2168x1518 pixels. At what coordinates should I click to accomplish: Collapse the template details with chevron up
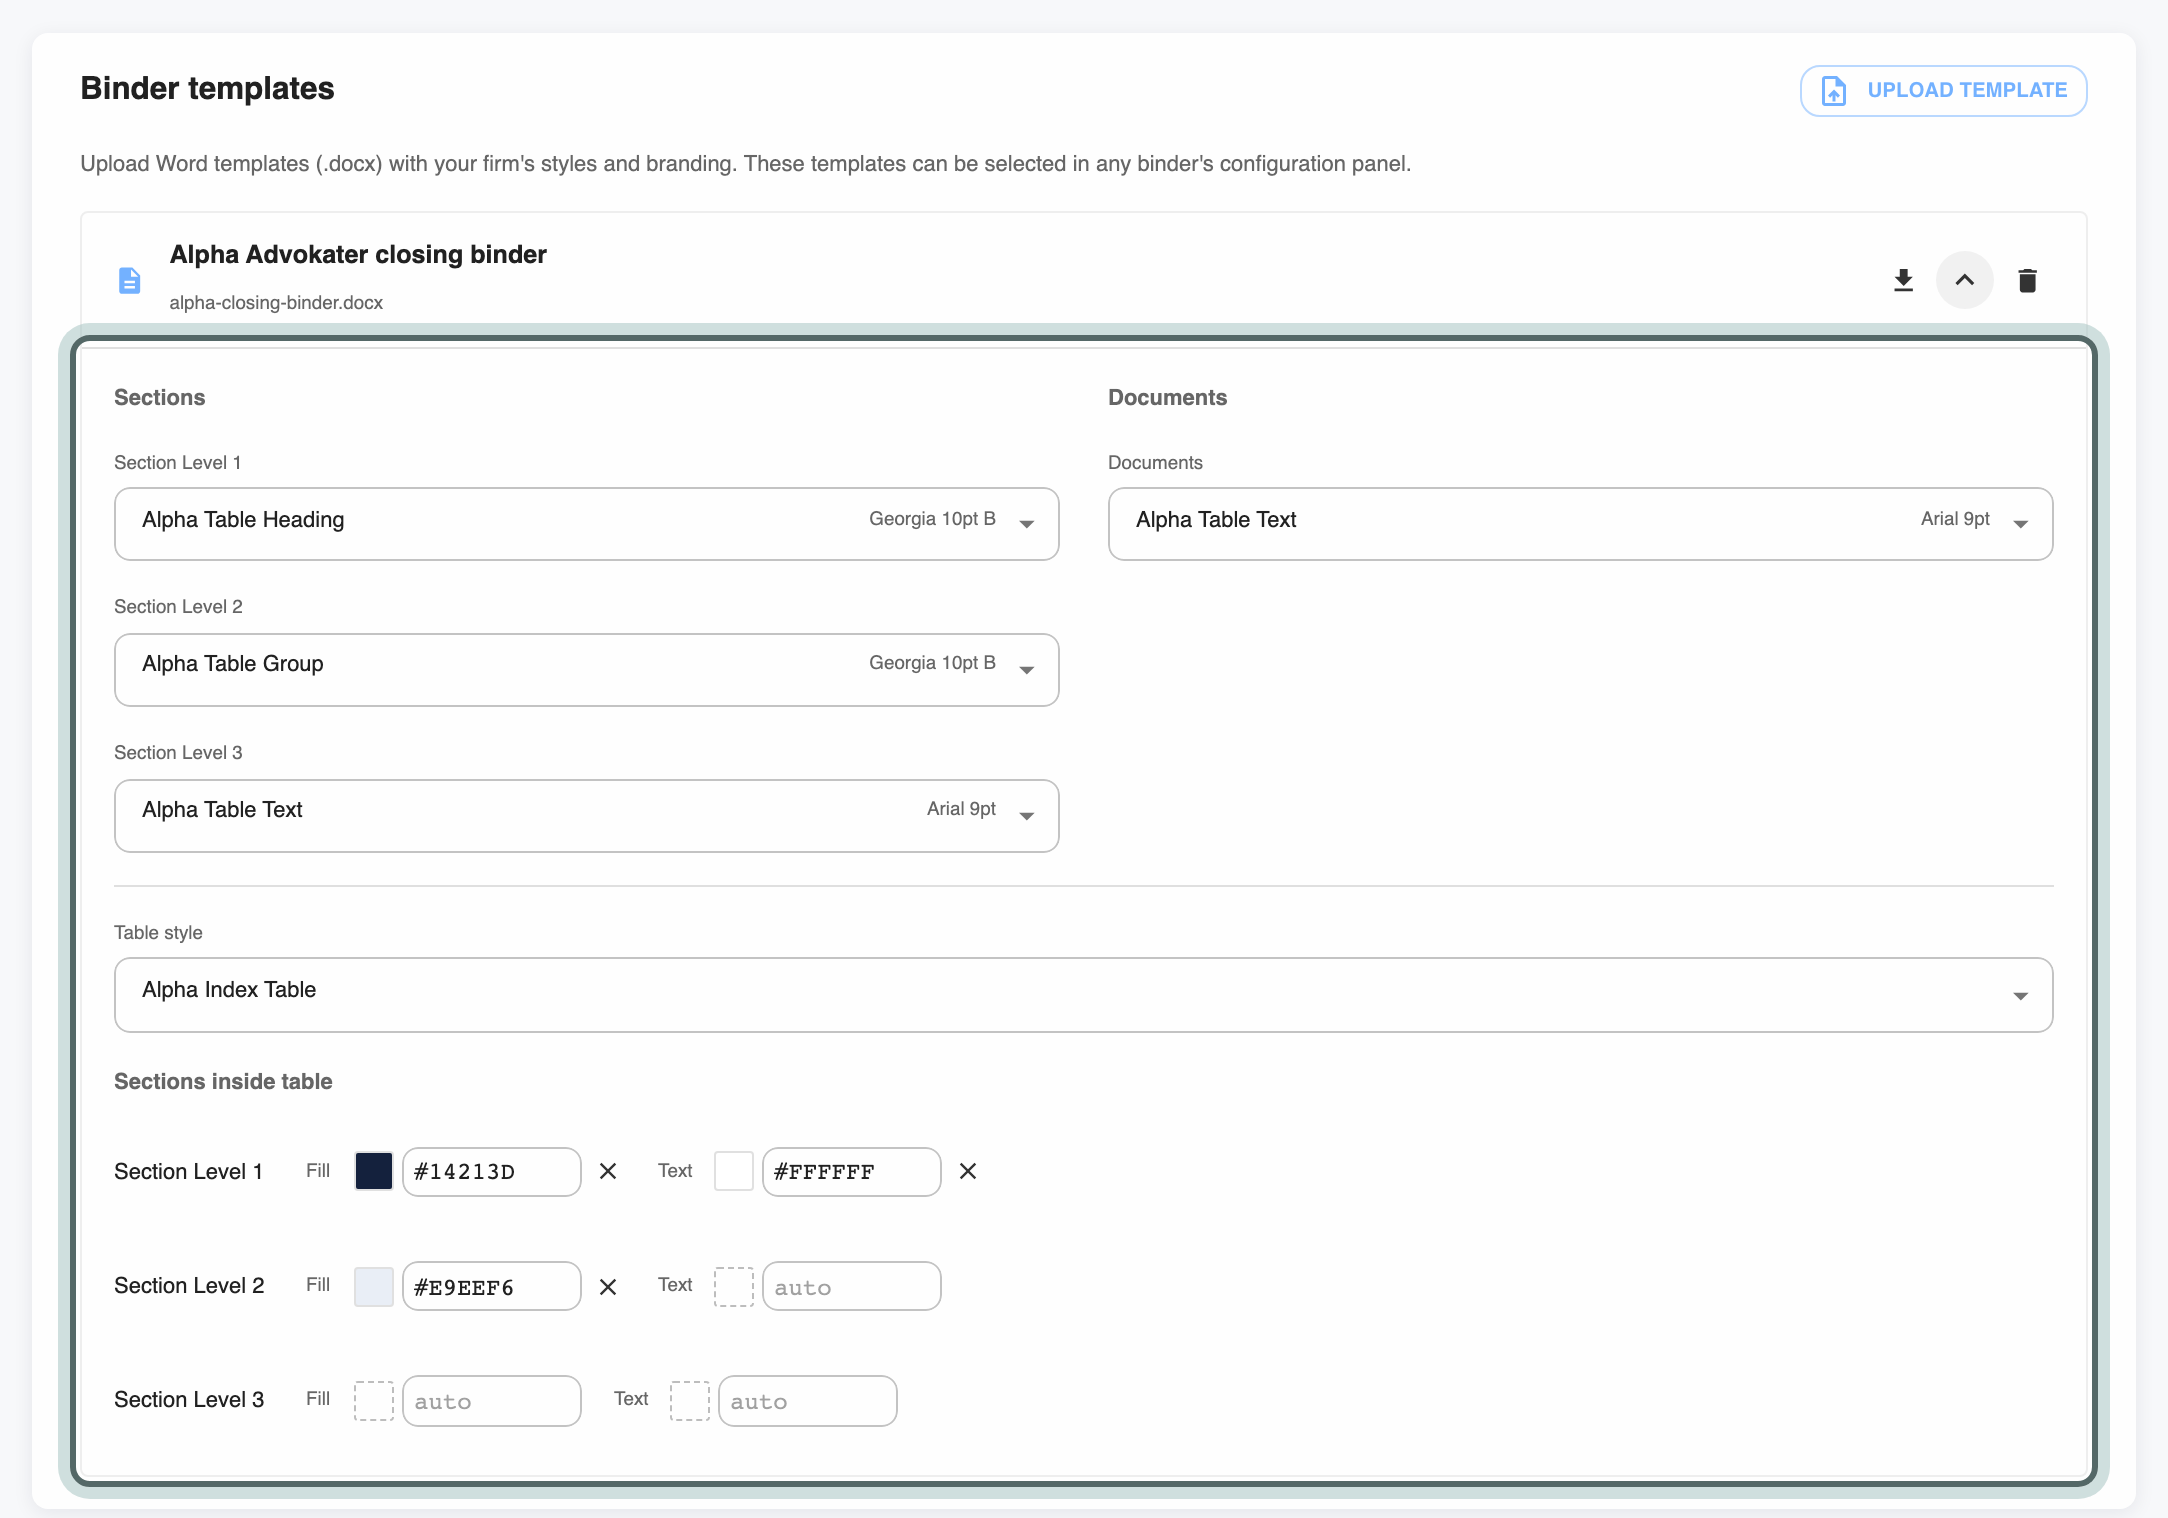click(1964, 281)
